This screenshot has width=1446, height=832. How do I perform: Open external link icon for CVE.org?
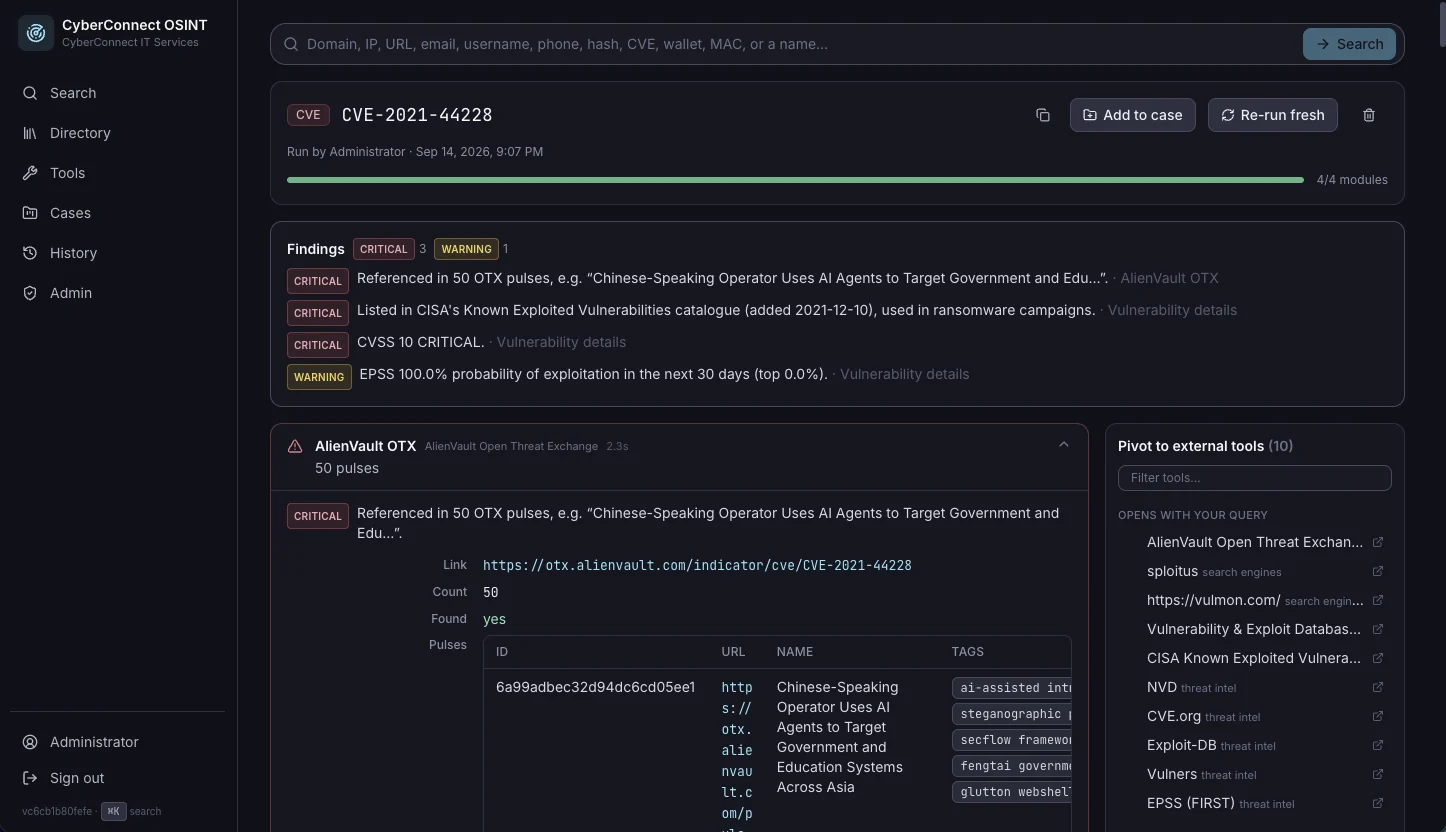click(x=1378, y=716)
